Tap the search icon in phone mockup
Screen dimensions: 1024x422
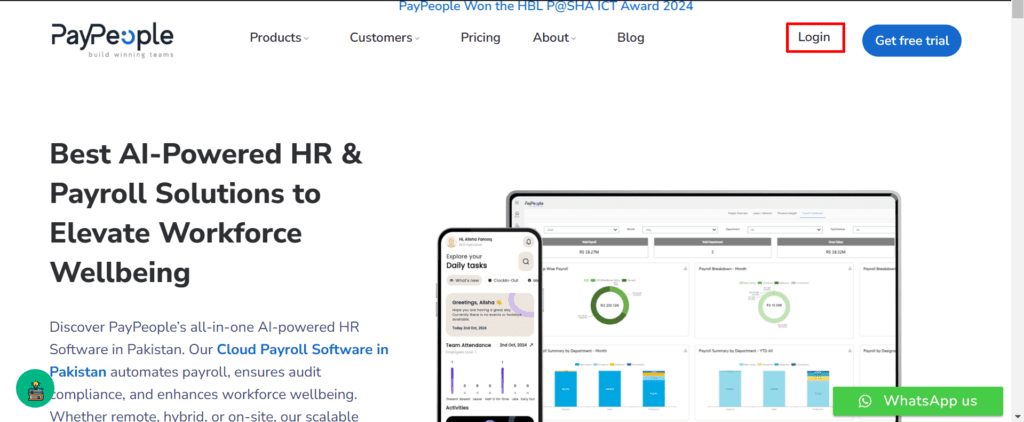coord(525,261)
